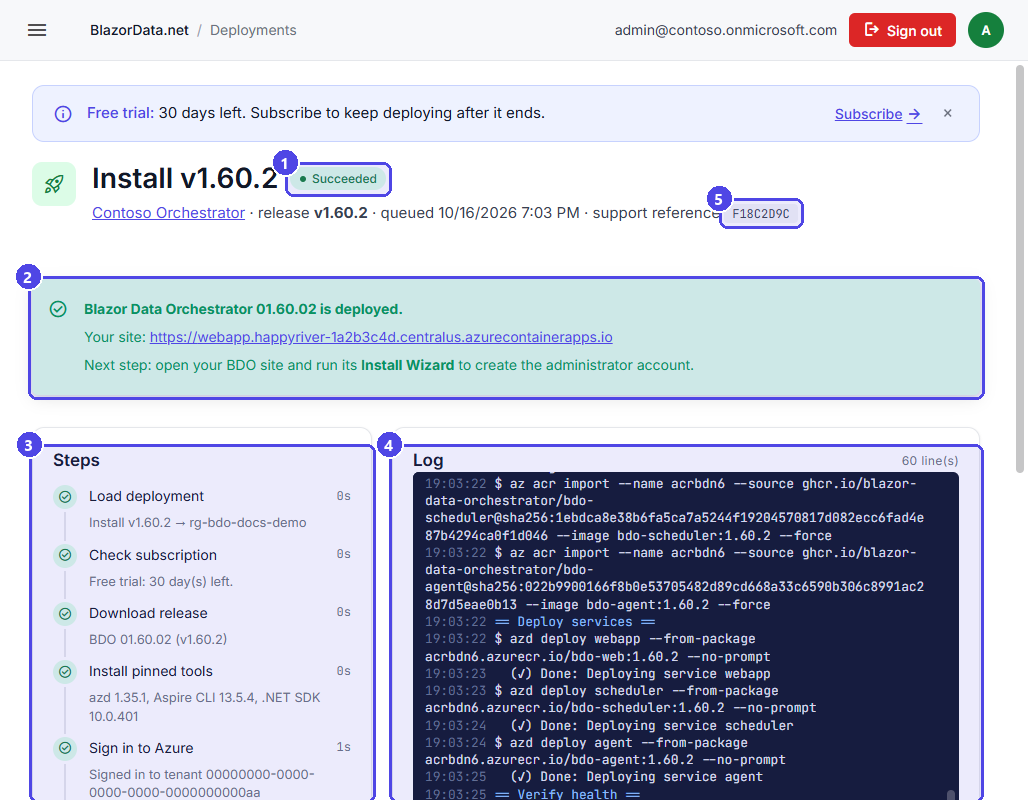The height and width of the screenshot is (800, 1028).
Task: Dismiss the free trial banner
Action: point(947,113)
